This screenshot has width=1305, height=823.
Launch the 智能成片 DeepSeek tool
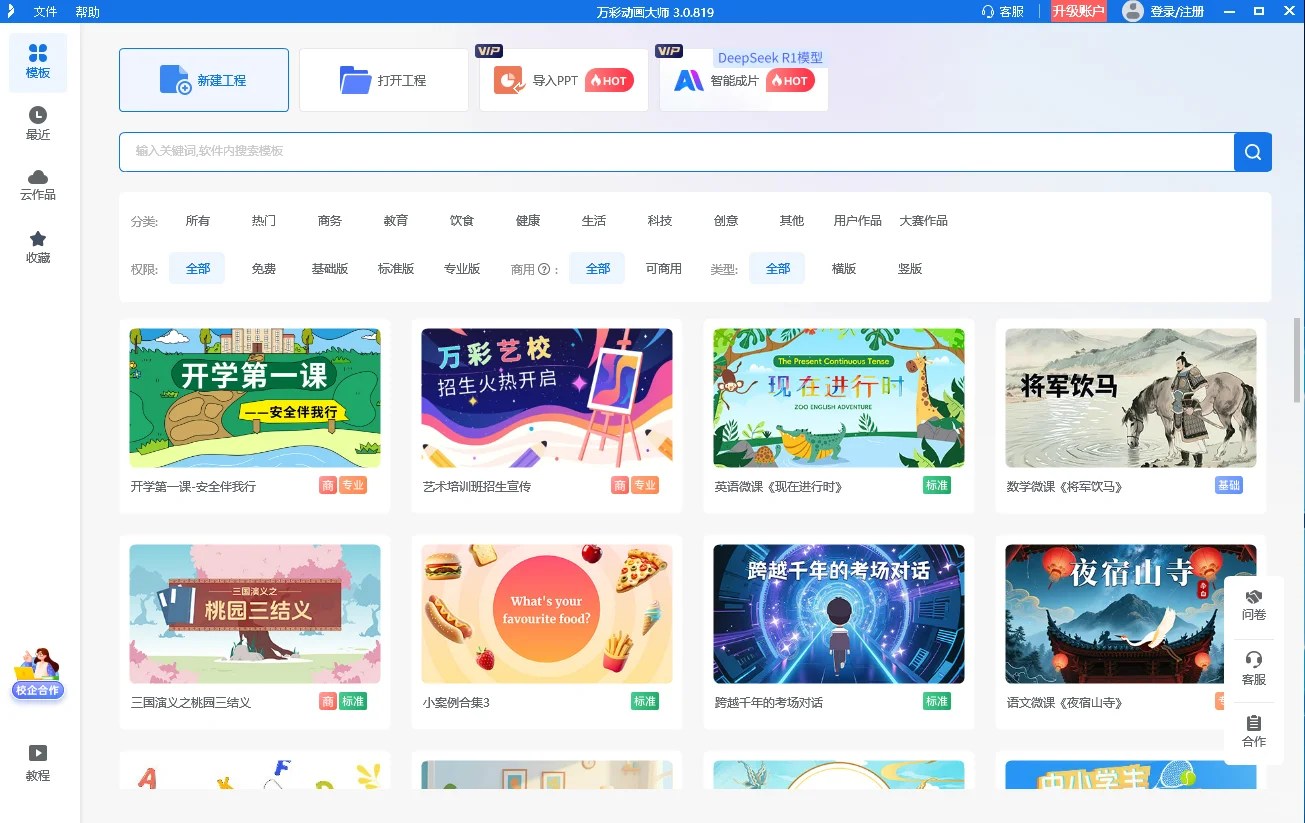(743, 81)
